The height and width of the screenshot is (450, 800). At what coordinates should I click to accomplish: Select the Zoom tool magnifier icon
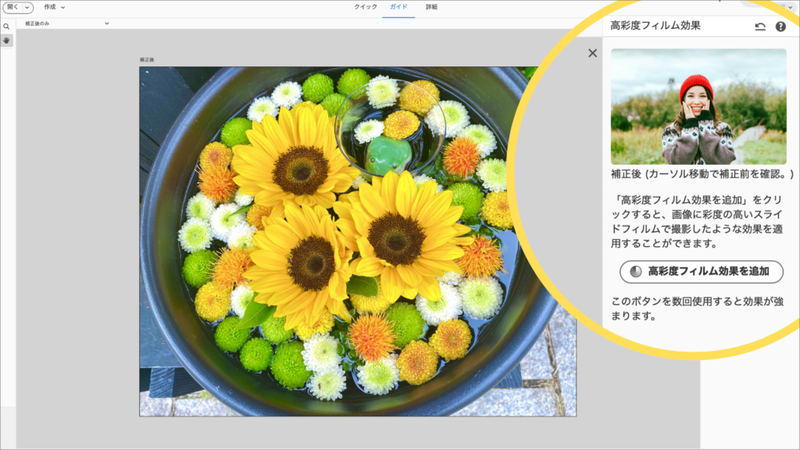pyautogui.click(x=6, y=27)
